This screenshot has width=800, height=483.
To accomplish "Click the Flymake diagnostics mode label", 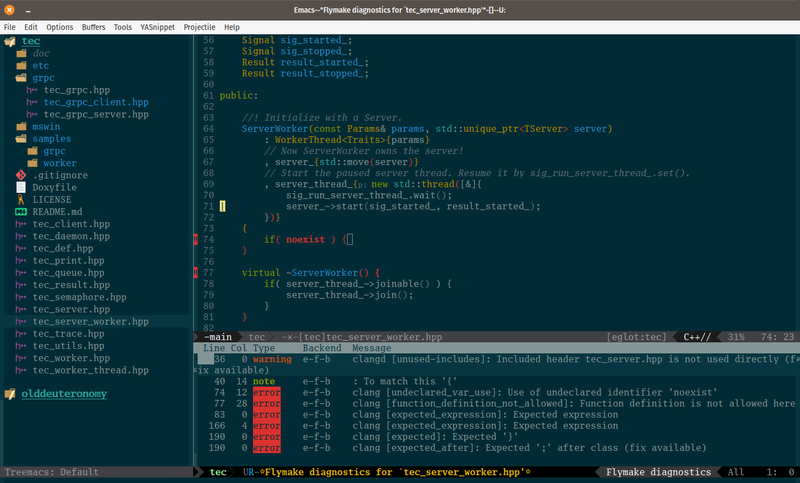I will tap(658, 472).
